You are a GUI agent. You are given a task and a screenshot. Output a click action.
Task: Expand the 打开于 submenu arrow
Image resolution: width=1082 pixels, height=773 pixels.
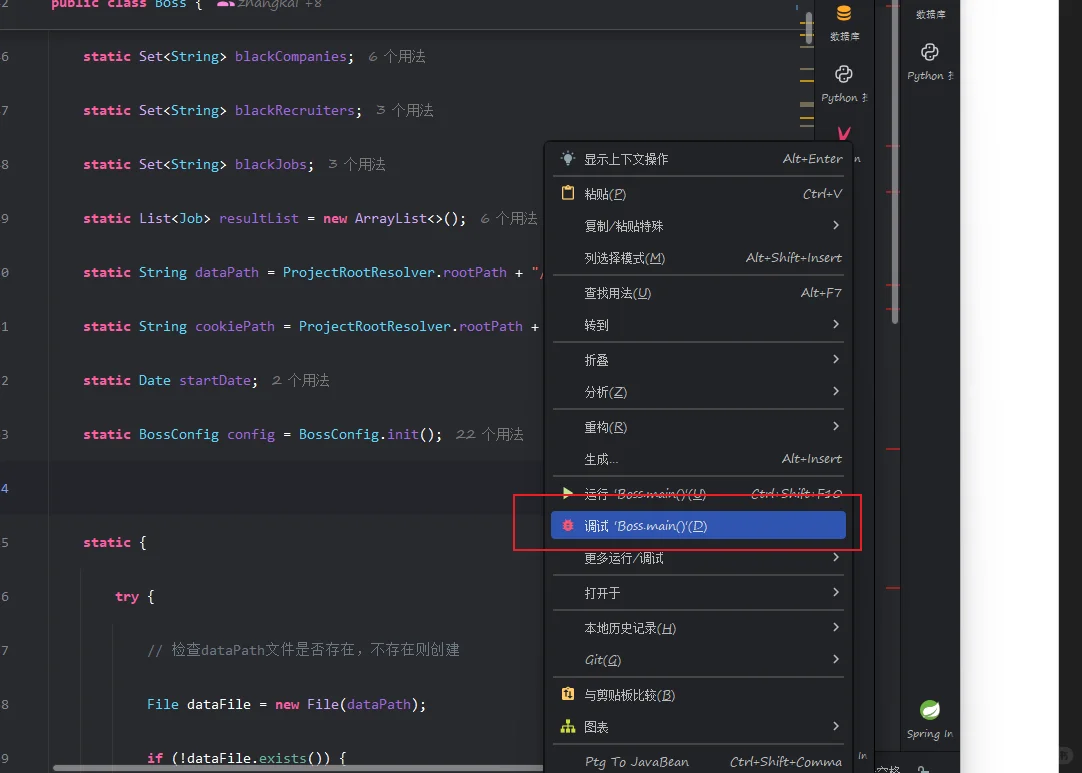(836, 592)
